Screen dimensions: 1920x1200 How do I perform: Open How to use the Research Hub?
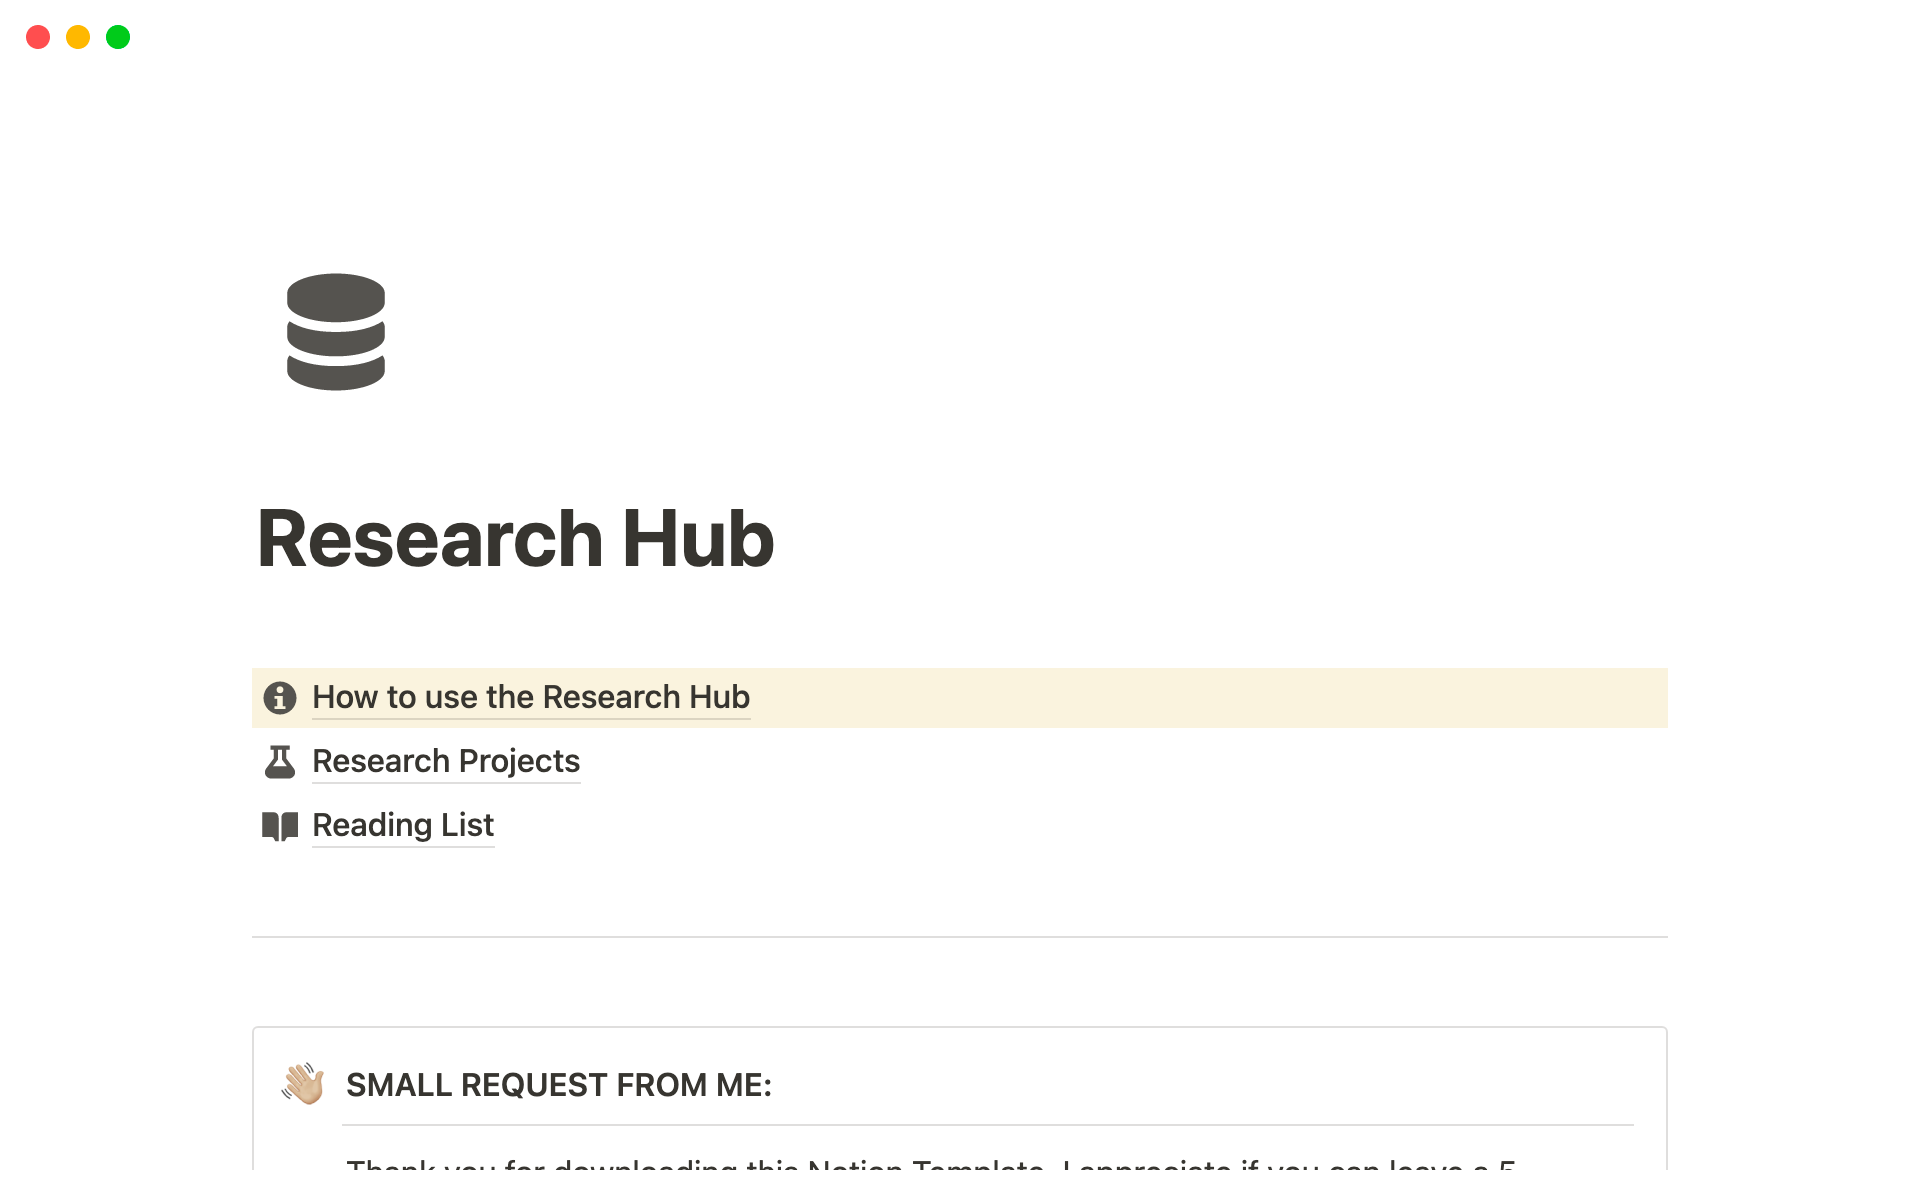click(x=531, y=697)
